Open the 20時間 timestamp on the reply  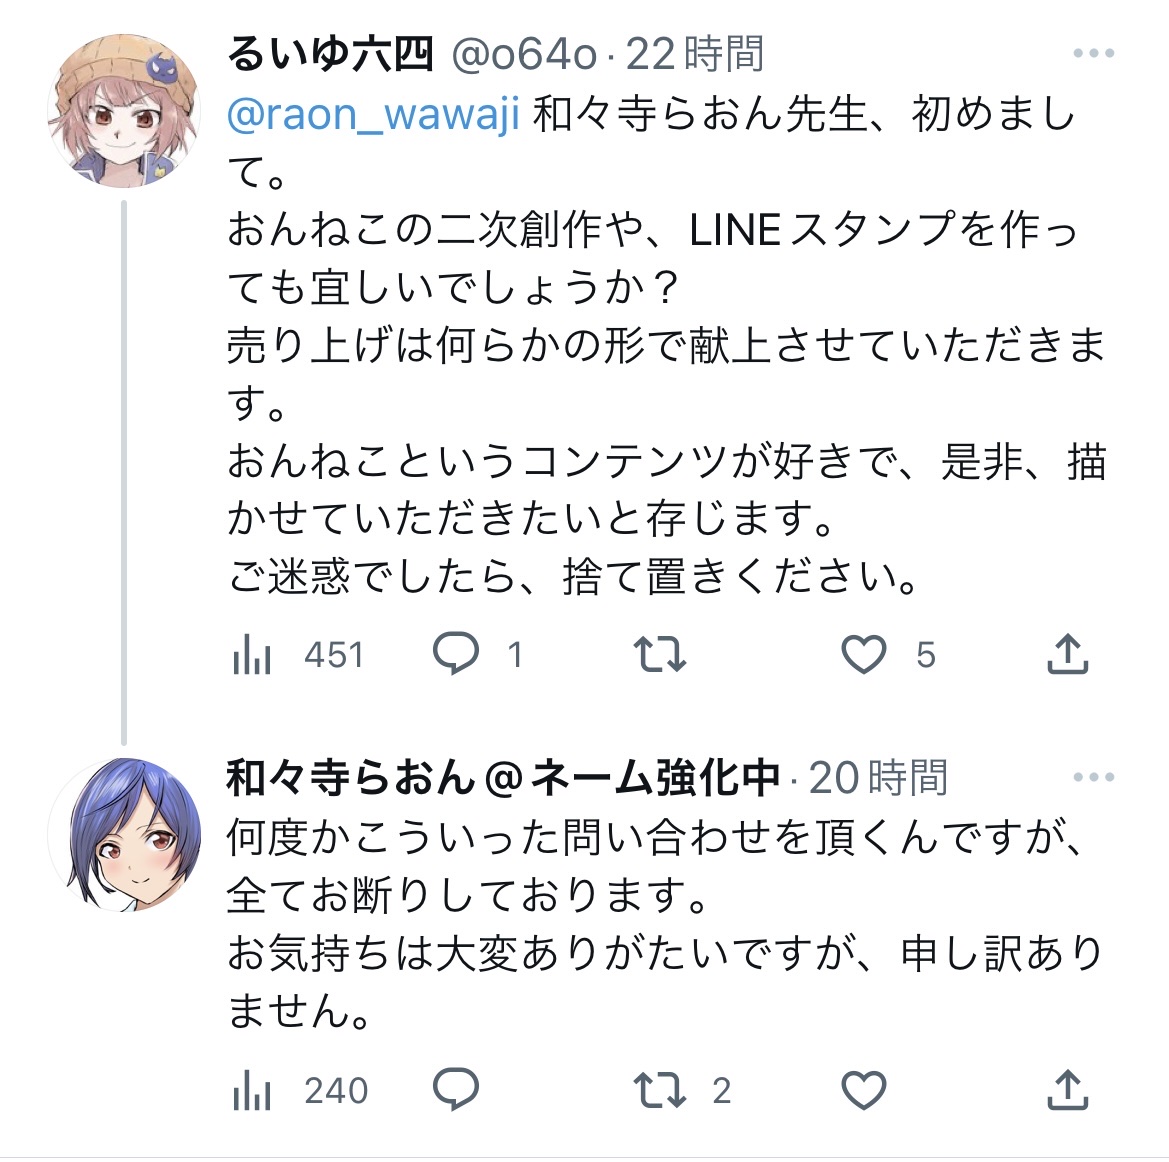[877, 777]
